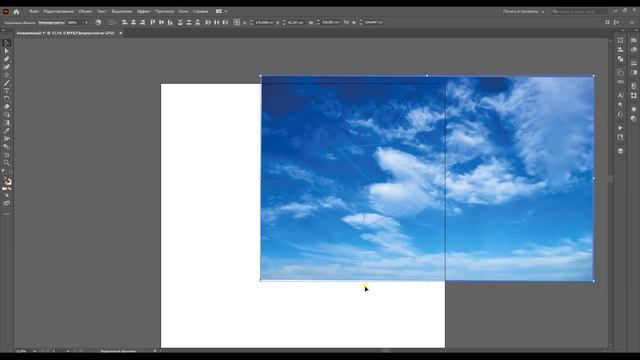The height and width of the screenshot is (360, 640).
Task: Click the width value field
Action: tap(331, 22)
